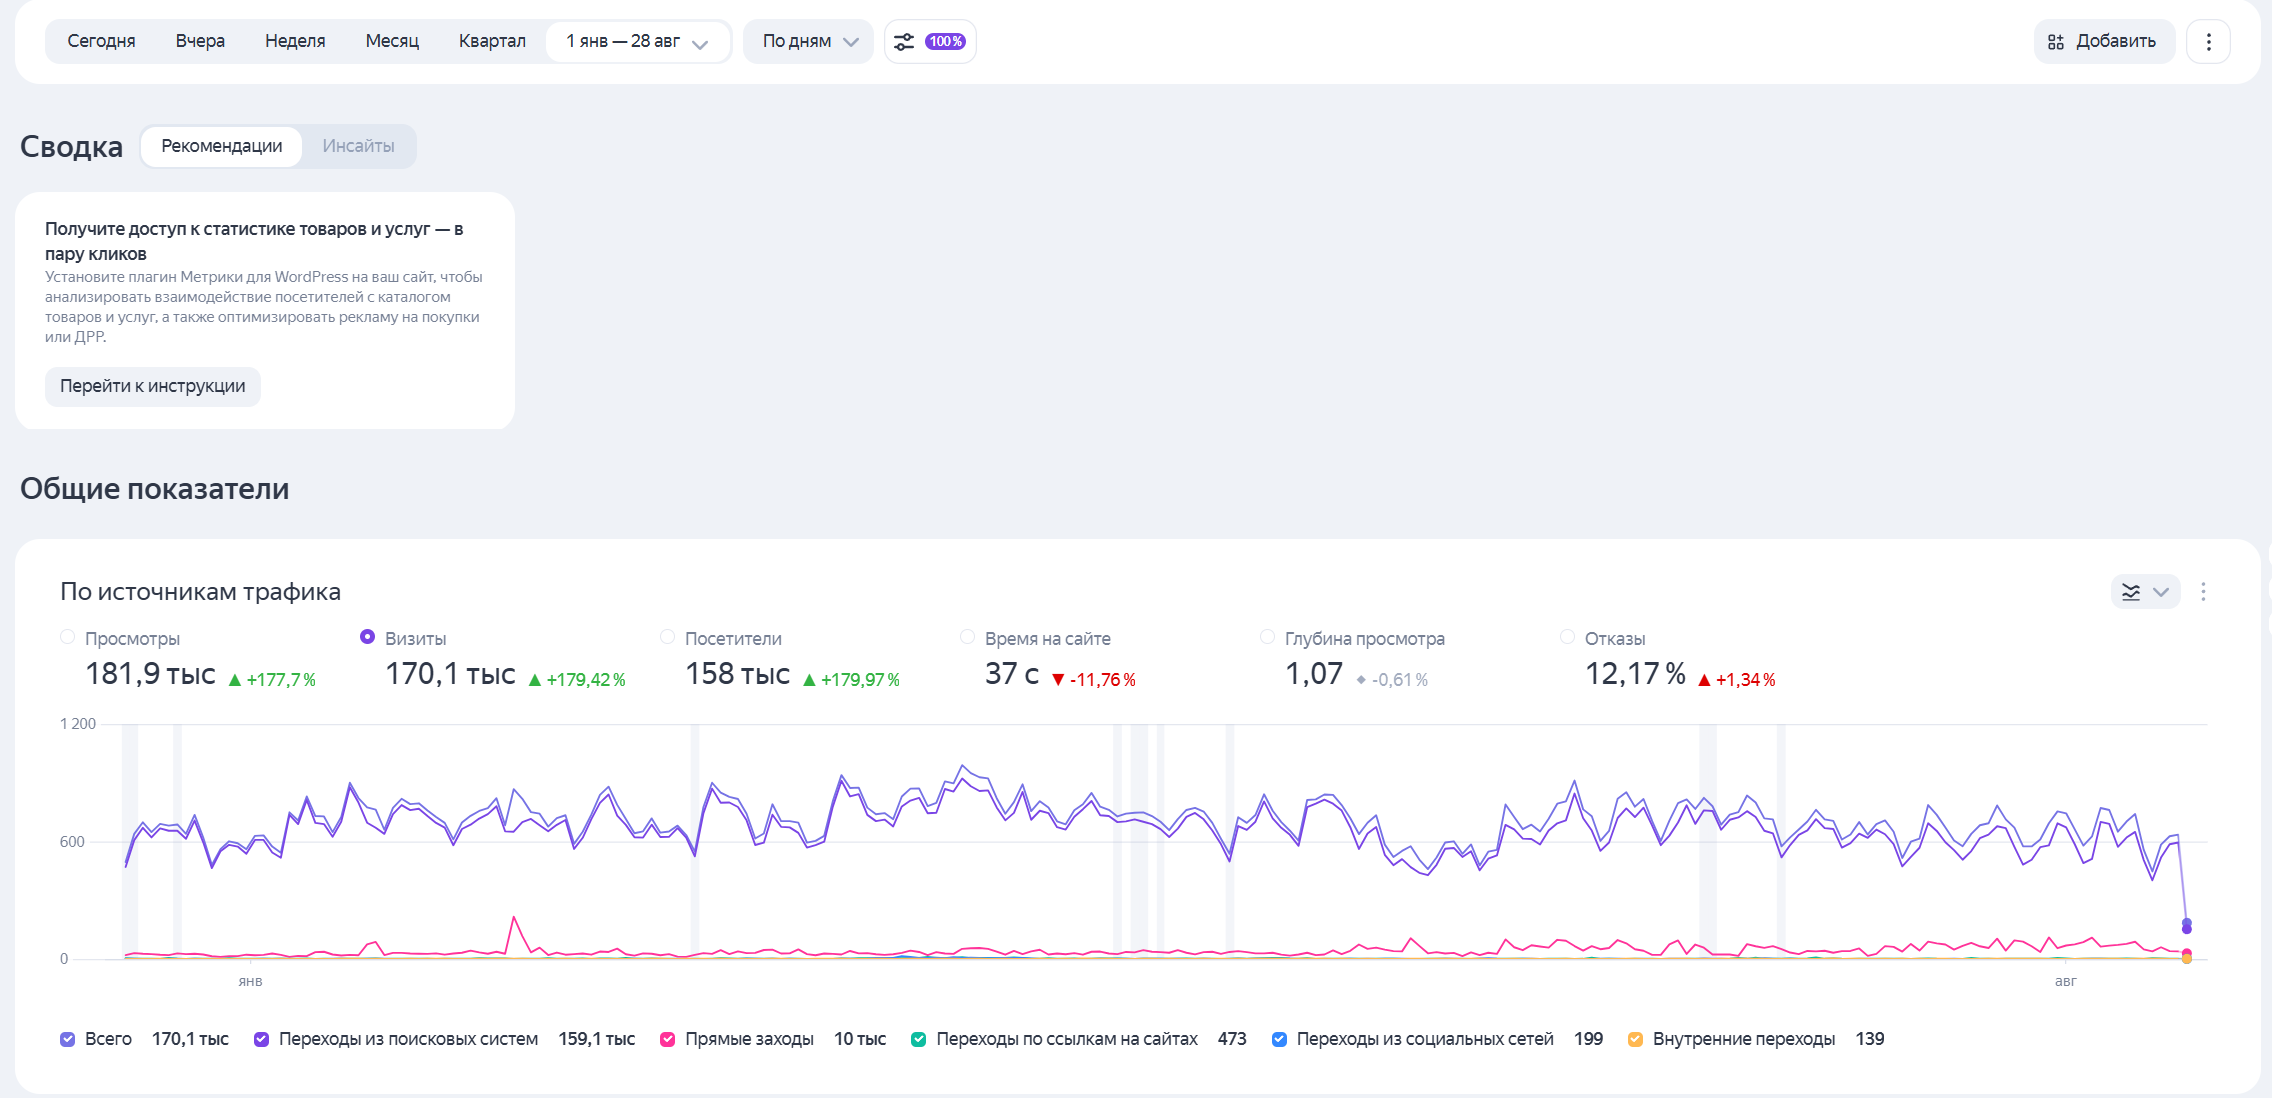Select the Неделя period

(x=295, y=41)
